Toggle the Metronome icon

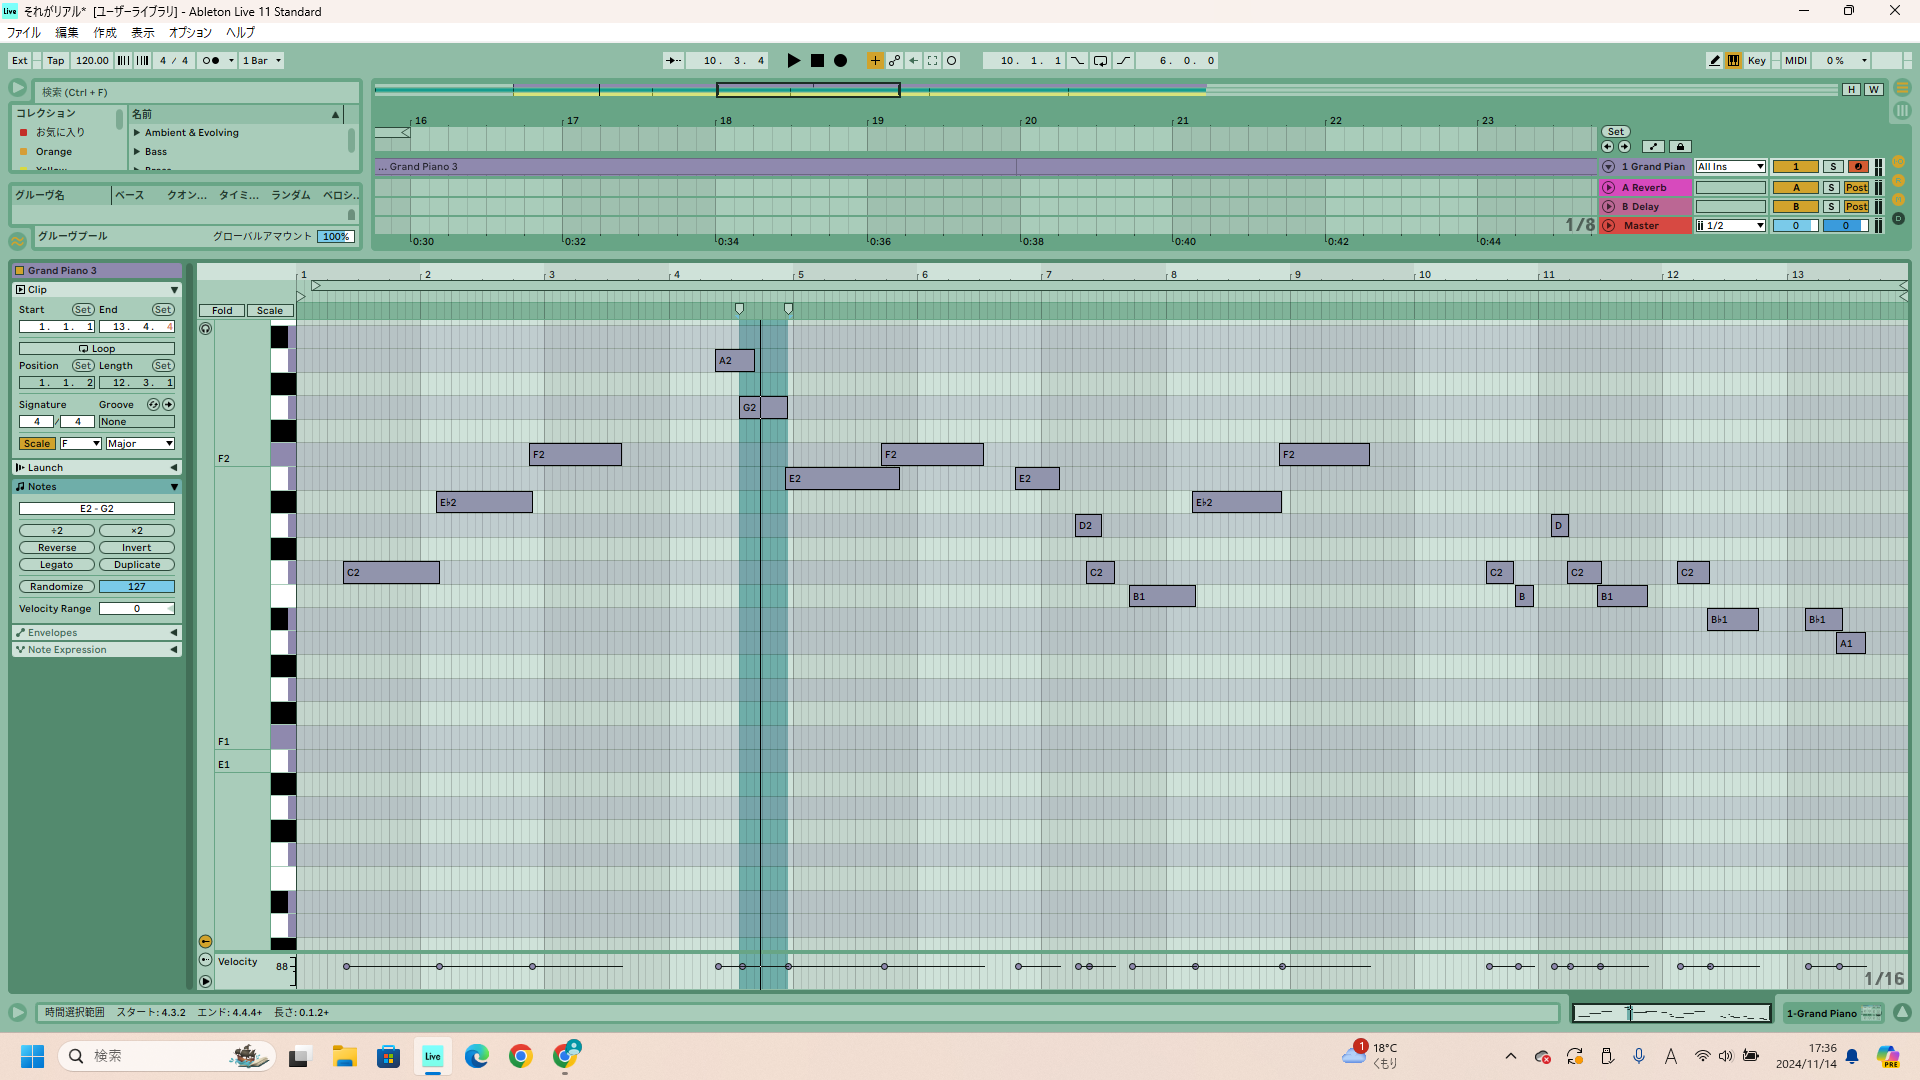coord(210,61)
